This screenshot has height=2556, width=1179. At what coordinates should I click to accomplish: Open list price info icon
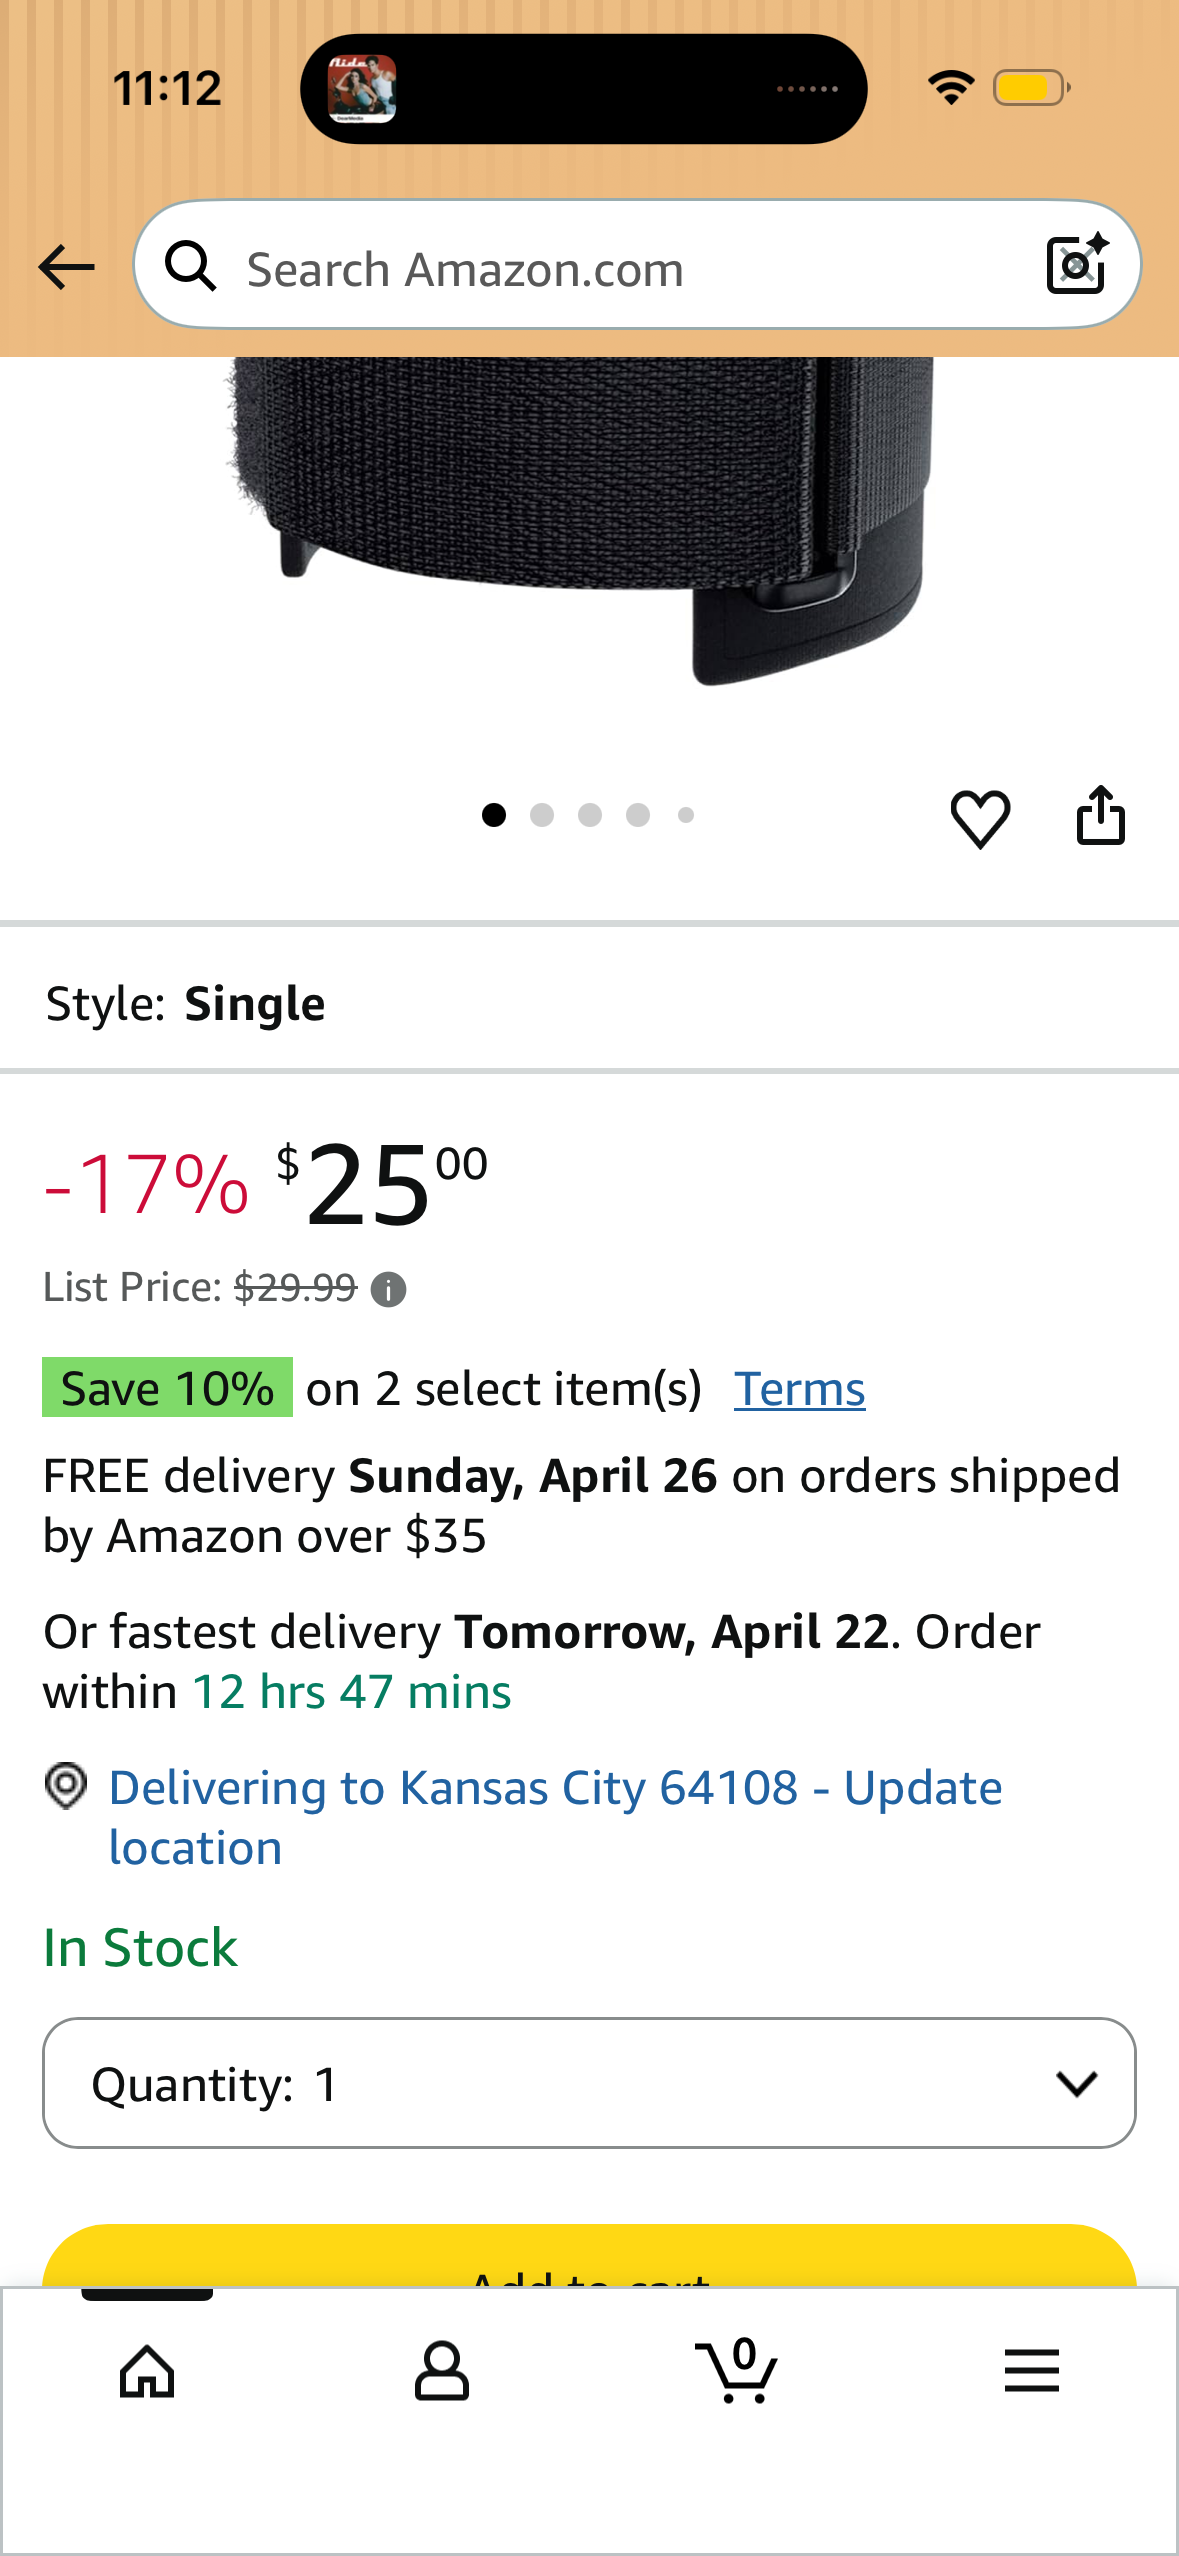(x=388, y=1289)
